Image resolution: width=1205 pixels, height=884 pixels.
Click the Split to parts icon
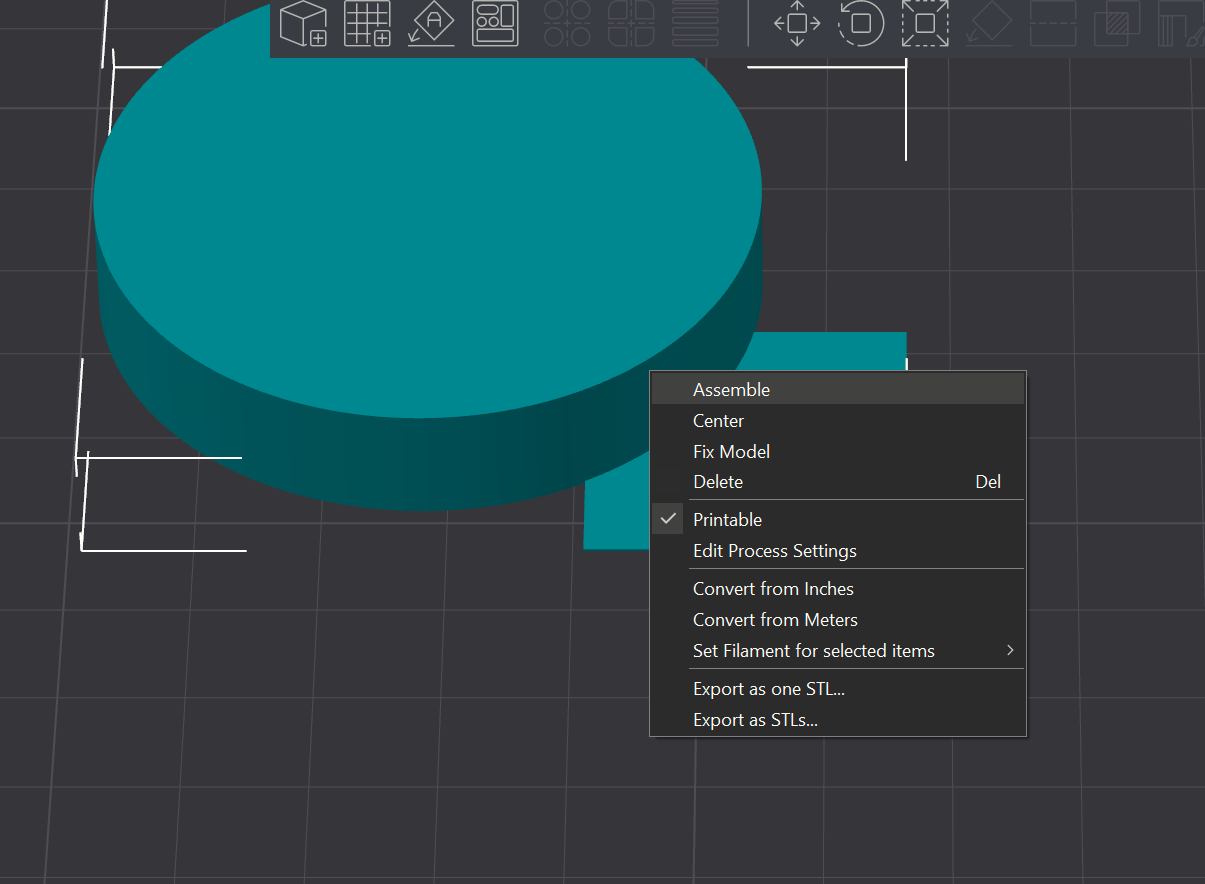(x=631, y=23)
